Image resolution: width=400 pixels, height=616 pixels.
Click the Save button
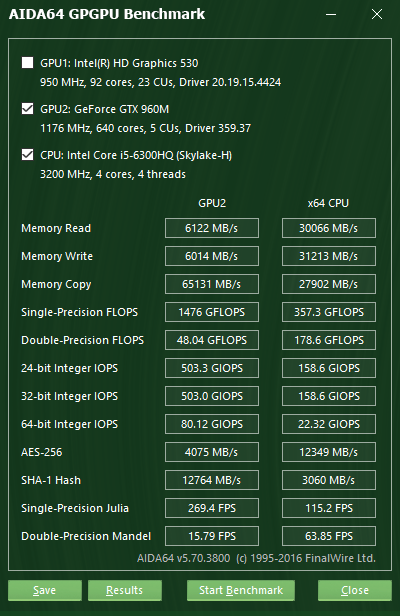pyautogui.click(x=45, y=590)
